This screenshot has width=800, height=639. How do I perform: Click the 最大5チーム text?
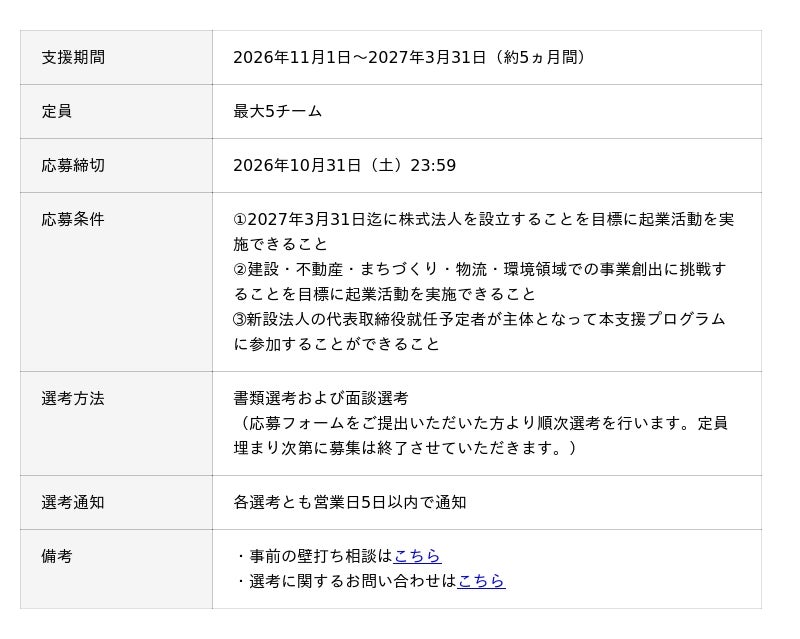pyautogui.click(x=278, y=111)
